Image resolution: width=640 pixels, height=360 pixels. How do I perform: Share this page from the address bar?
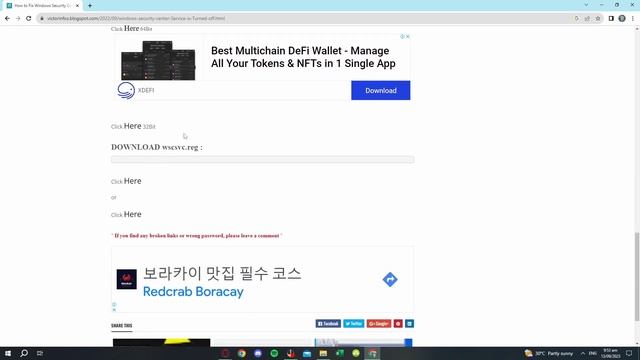[x=587, y=18]
